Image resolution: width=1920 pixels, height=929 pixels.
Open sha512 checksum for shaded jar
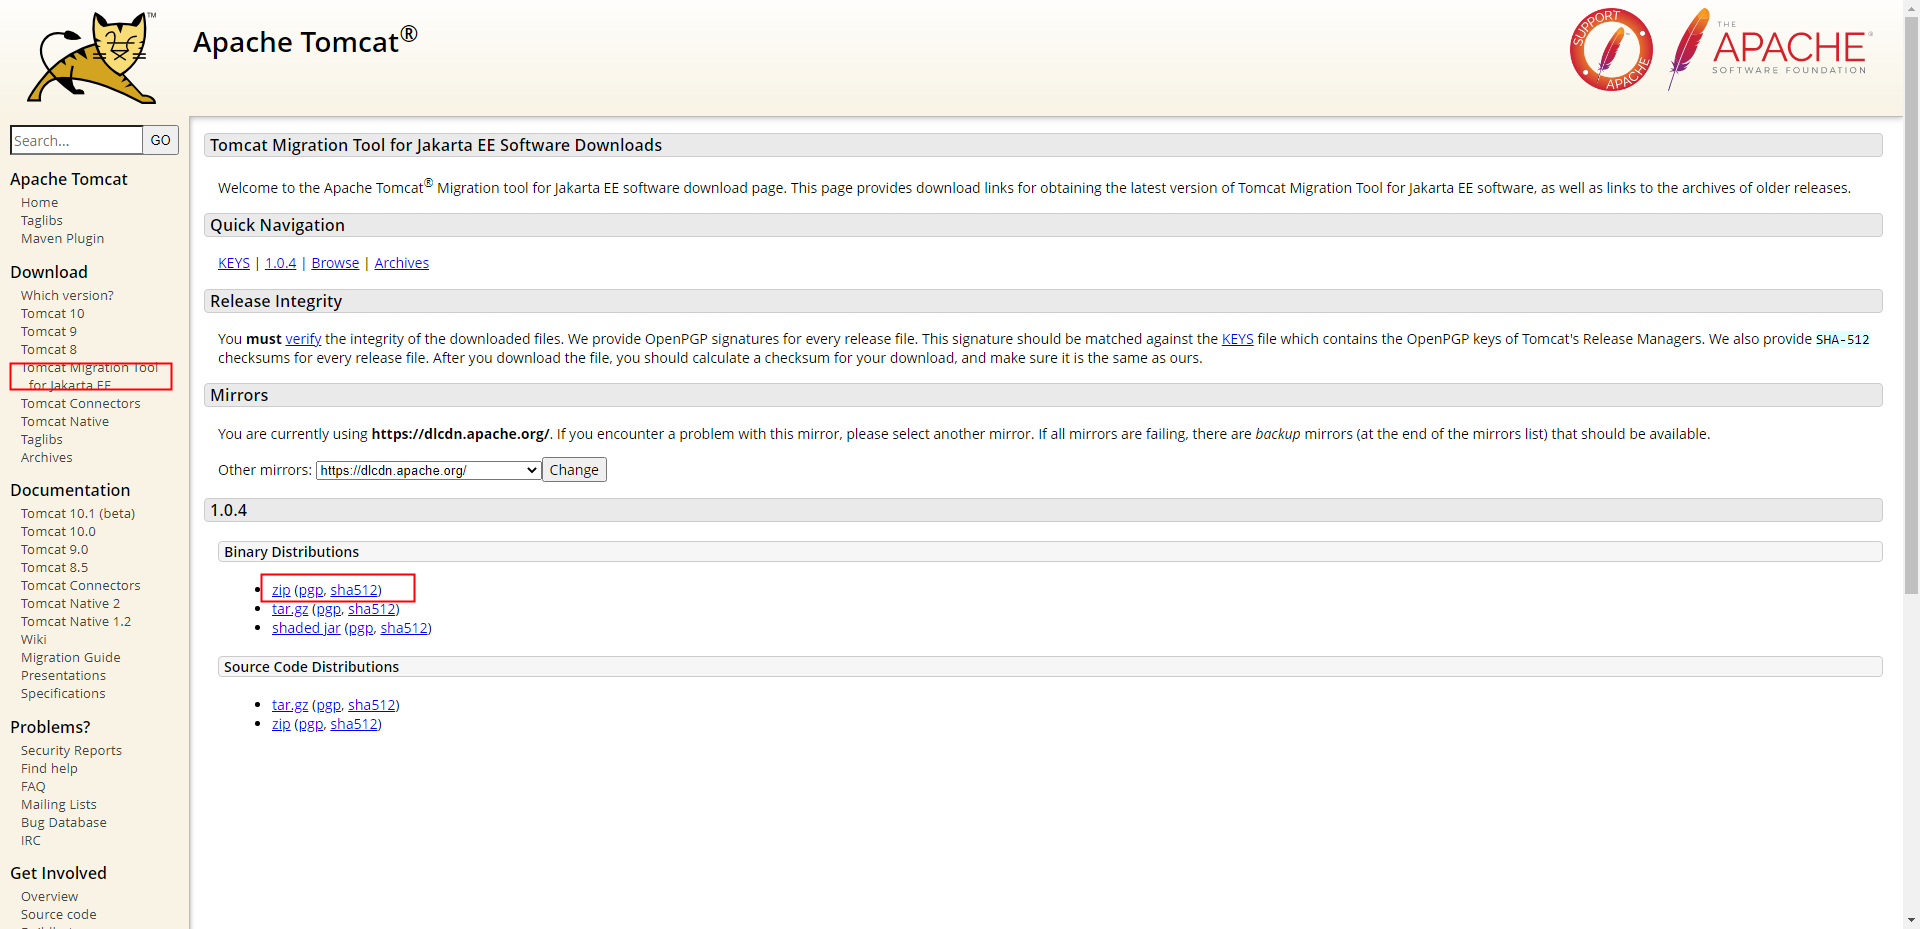coord(404,628)
